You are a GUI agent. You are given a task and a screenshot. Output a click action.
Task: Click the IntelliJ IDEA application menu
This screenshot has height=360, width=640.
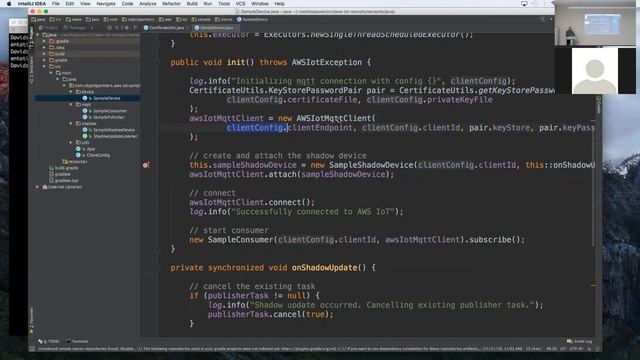pos(32,3)
